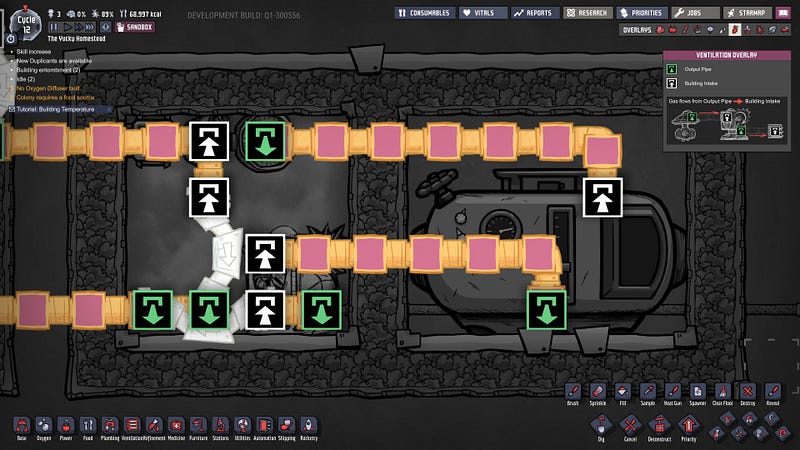Set game speed to double fast-forward
This screenshot has height=450, width=800.
(78, 27)
